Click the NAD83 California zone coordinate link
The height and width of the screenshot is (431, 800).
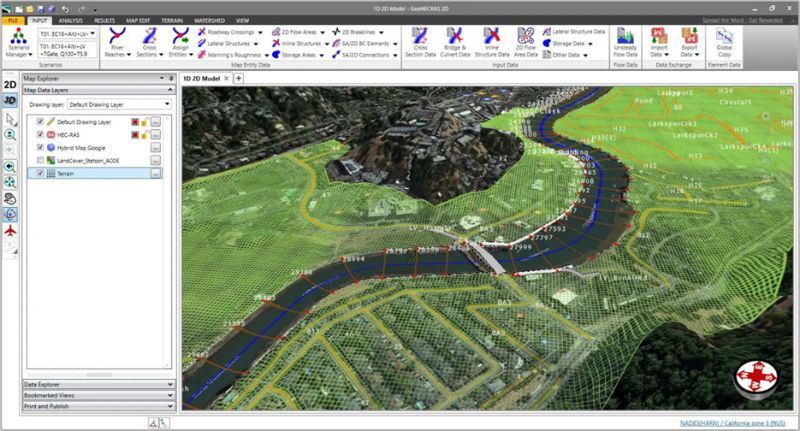click(x=733, y=423)
